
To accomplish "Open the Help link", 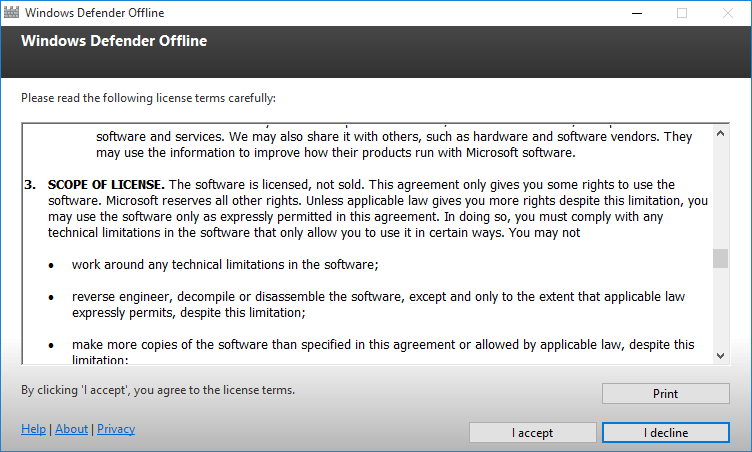I will click(x=34, y=429).
